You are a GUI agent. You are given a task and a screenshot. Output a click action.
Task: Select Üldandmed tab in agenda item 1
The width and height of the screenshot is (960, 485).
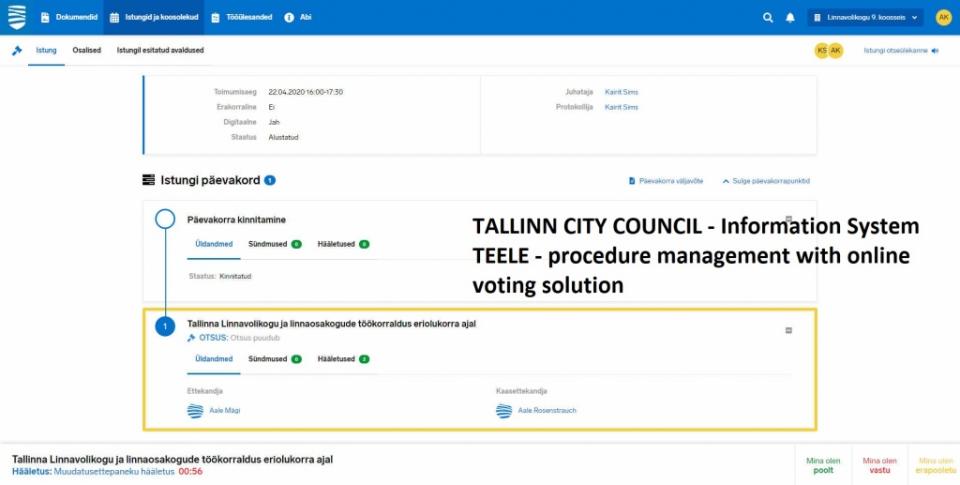pyautogui.click(x=214, y=359)
